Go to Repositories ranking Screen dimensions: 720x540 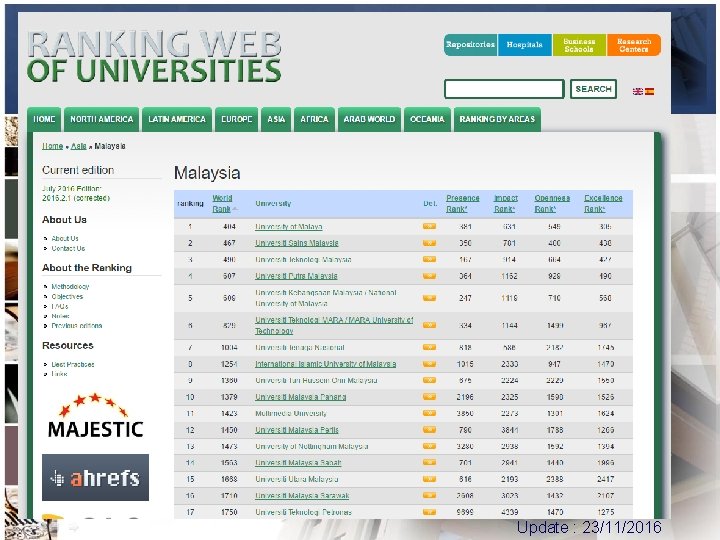click(470, 45)
